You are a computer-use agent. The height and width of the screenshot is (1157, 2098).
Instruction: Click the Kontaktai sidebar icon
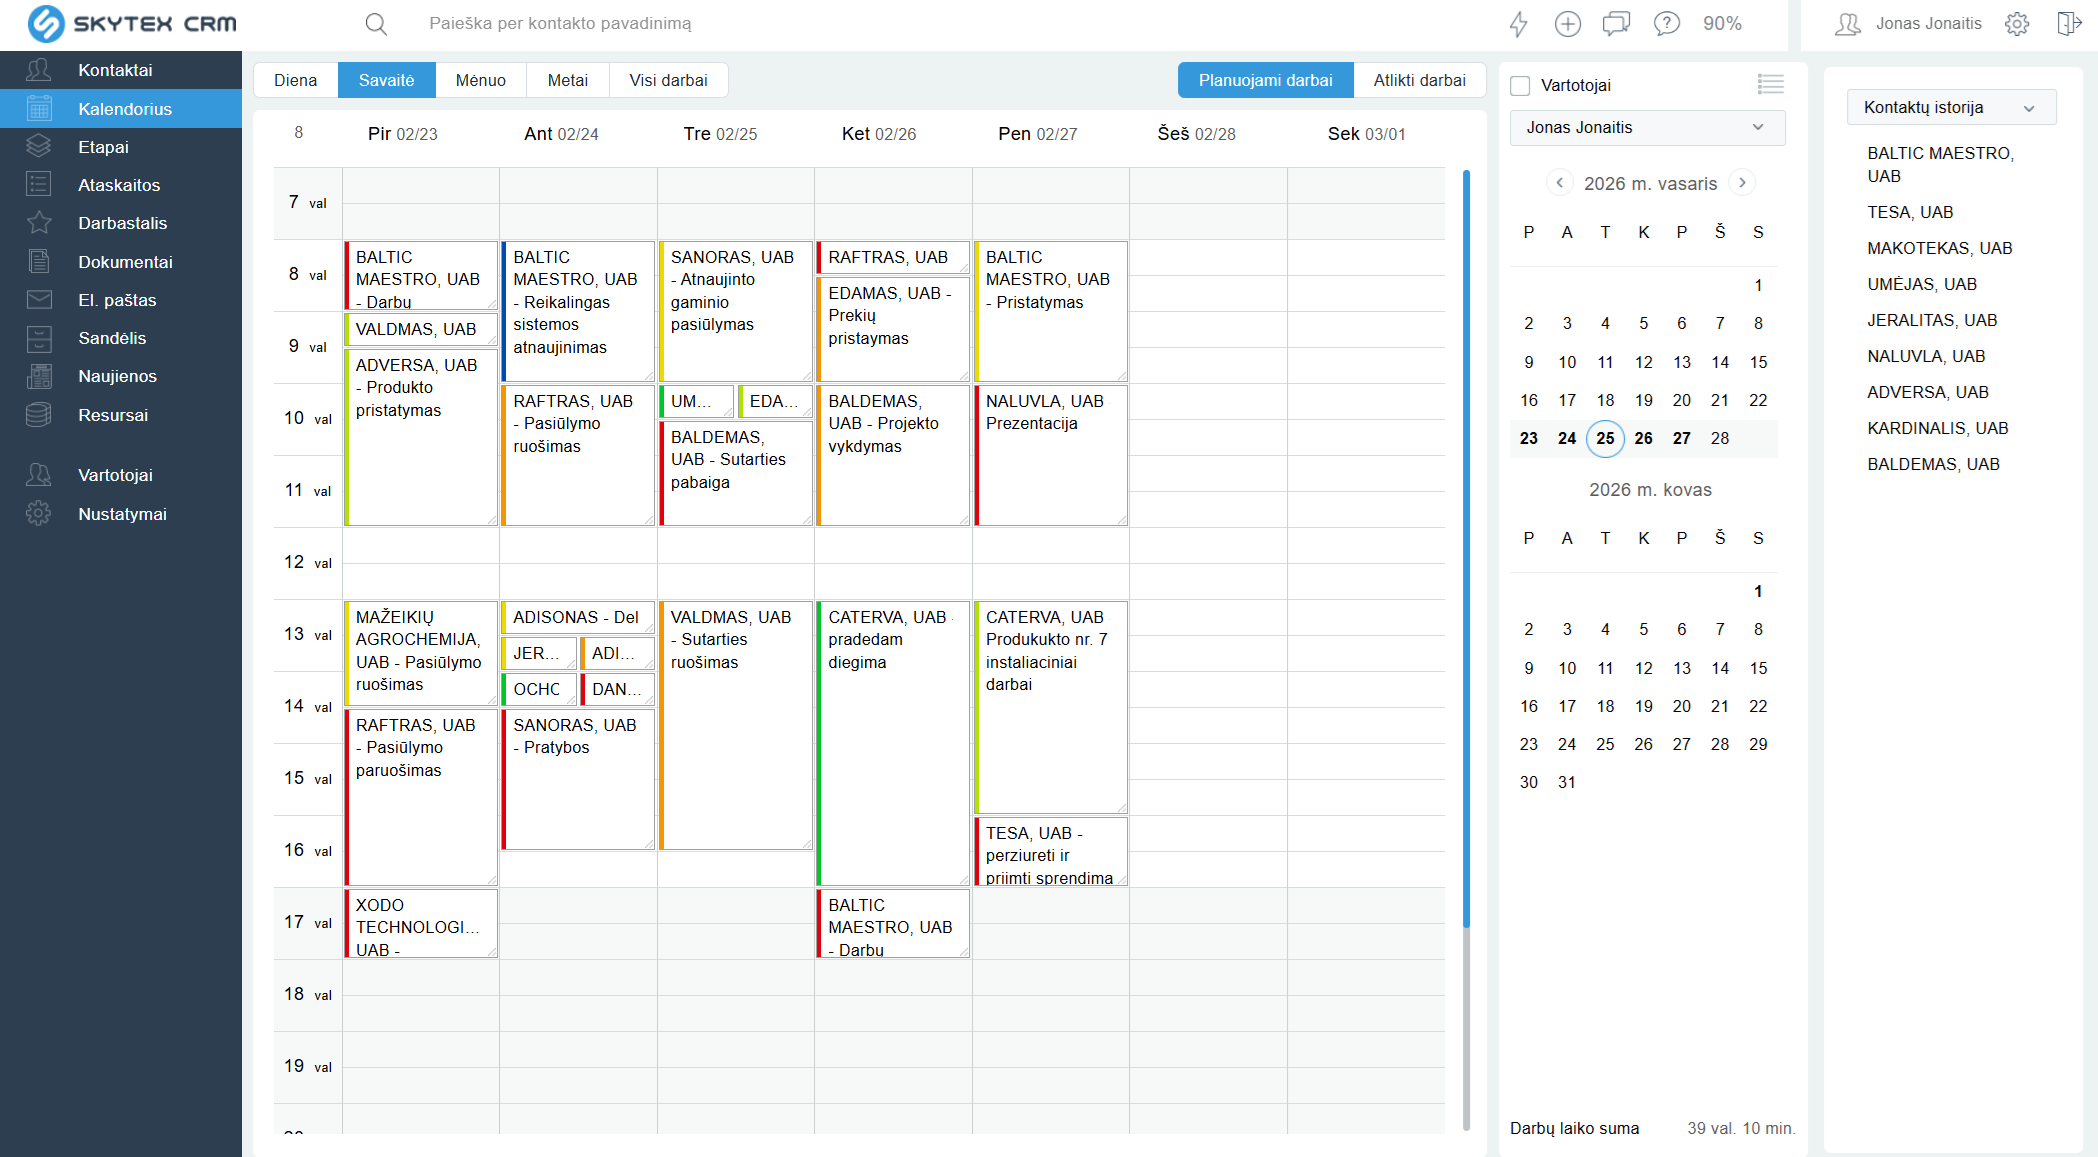39,70
